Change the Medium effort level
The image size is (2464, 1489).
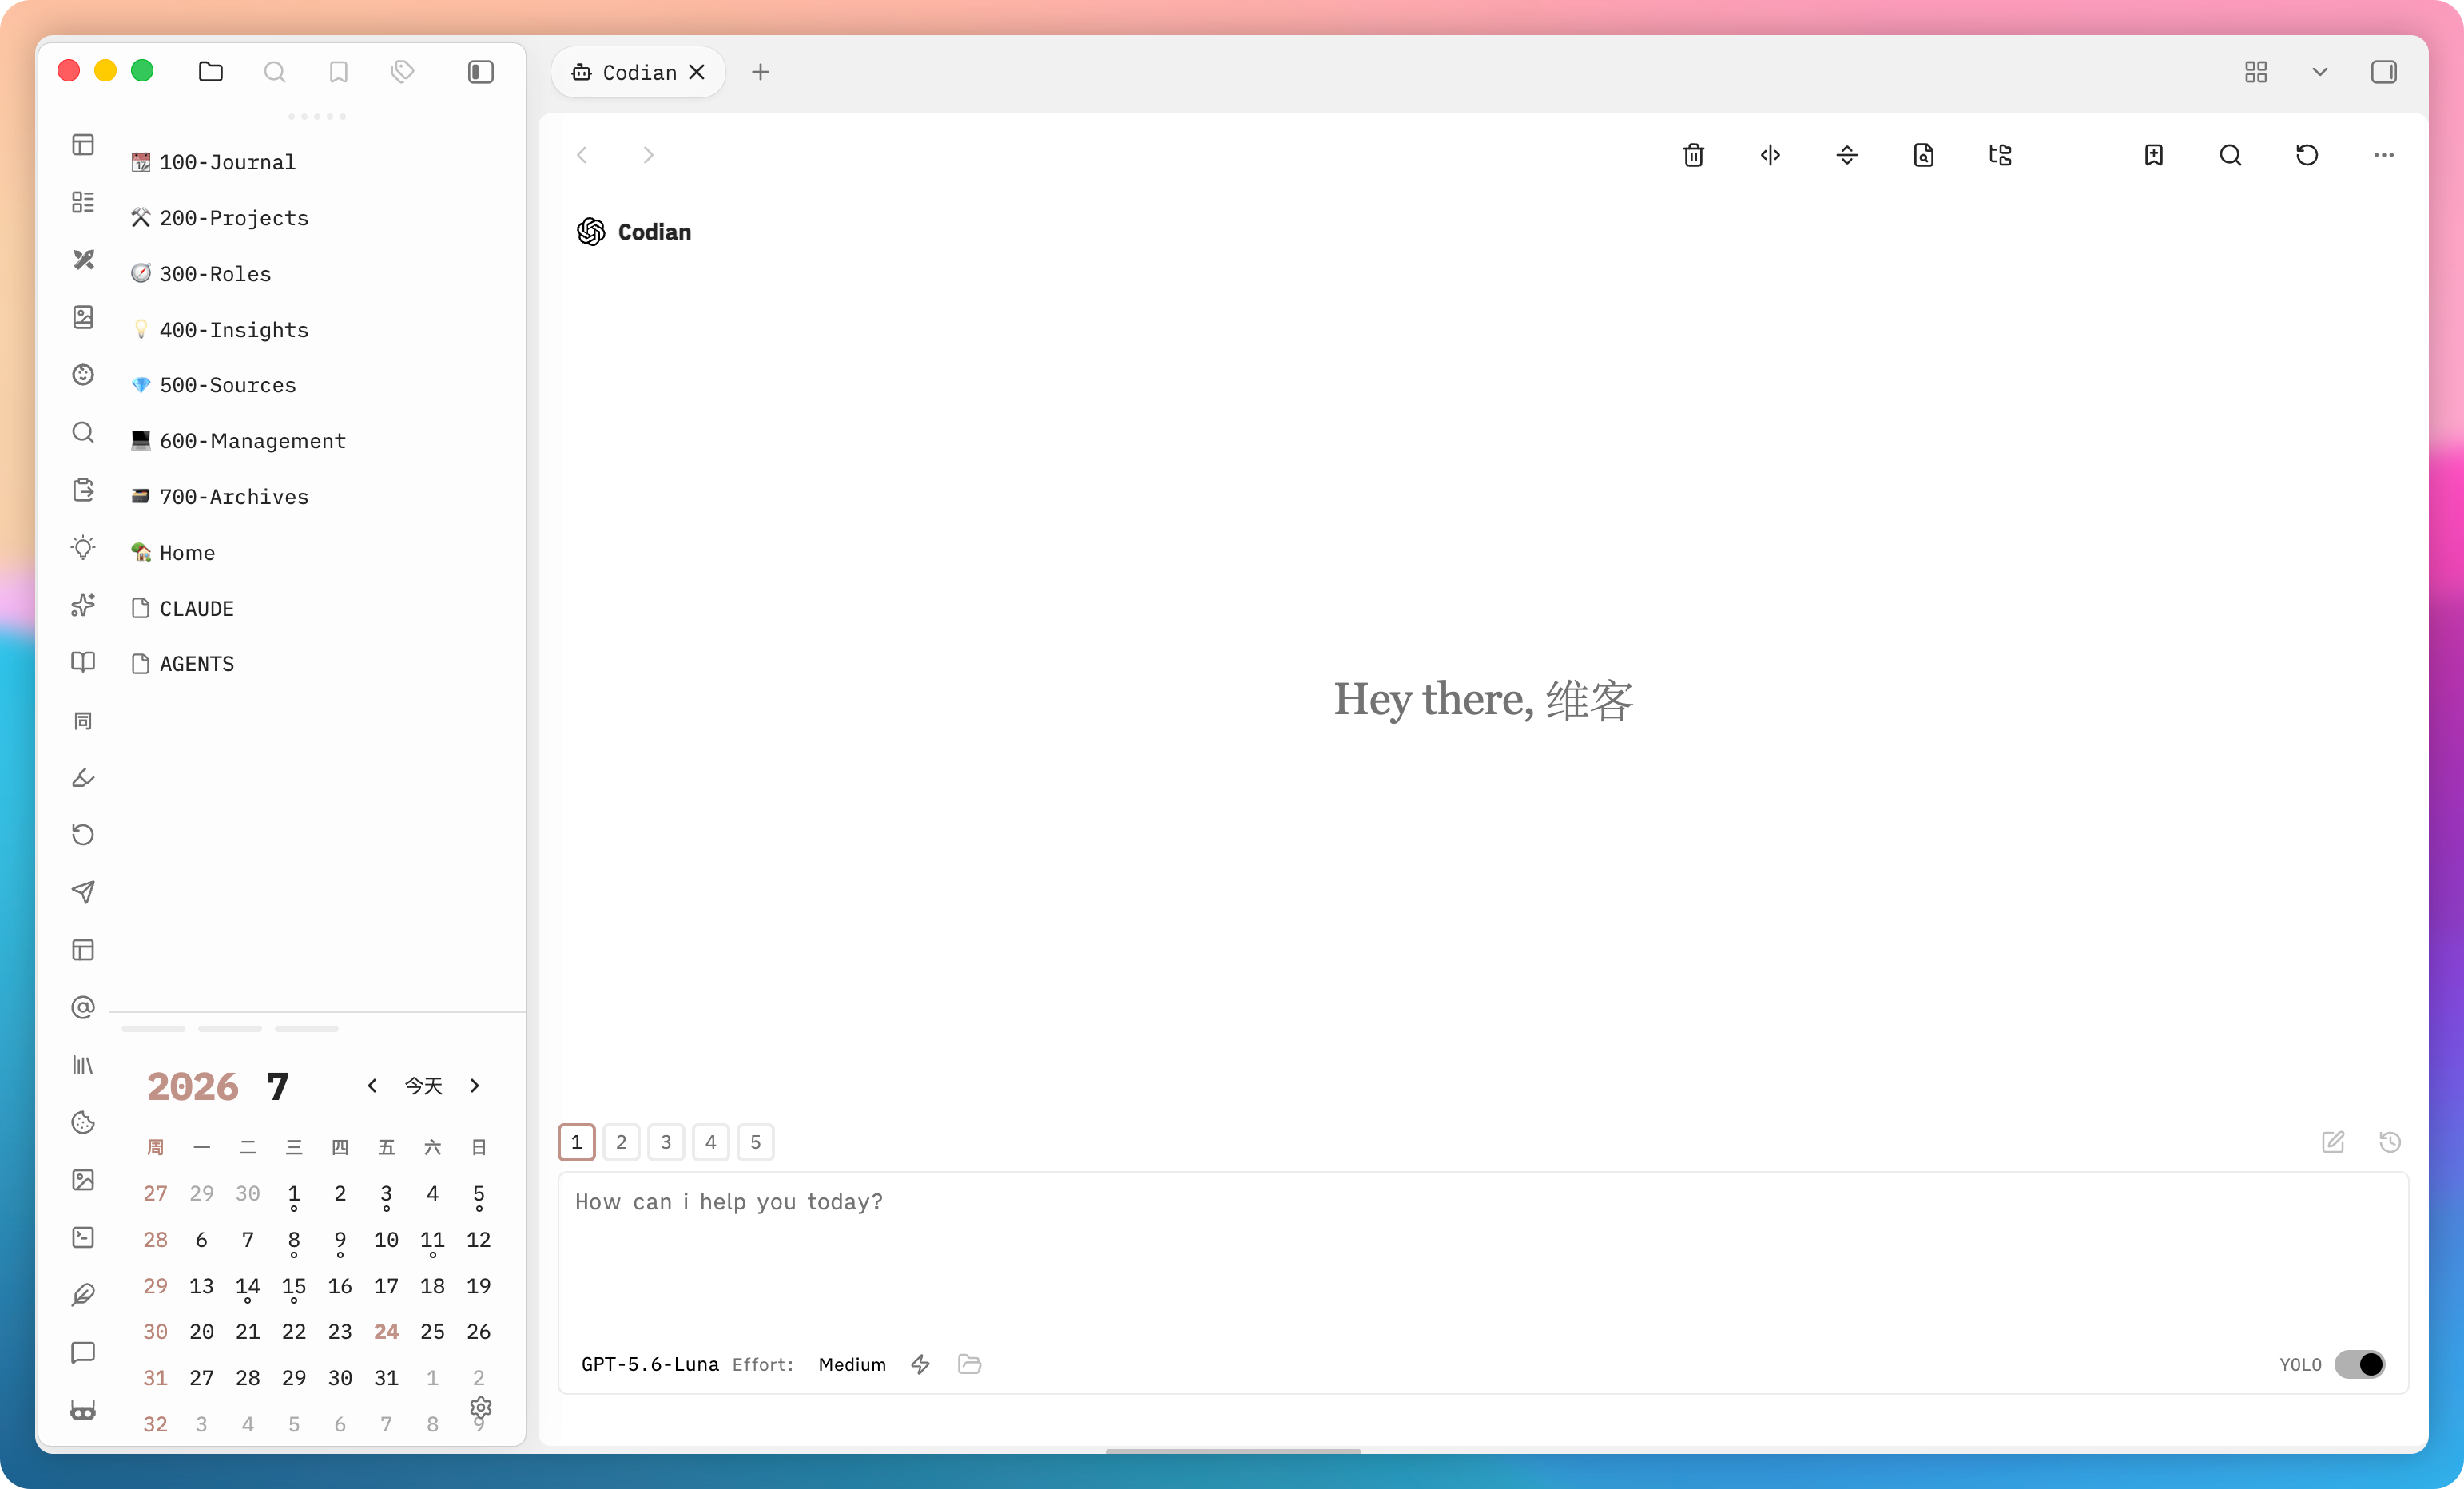852,1364
